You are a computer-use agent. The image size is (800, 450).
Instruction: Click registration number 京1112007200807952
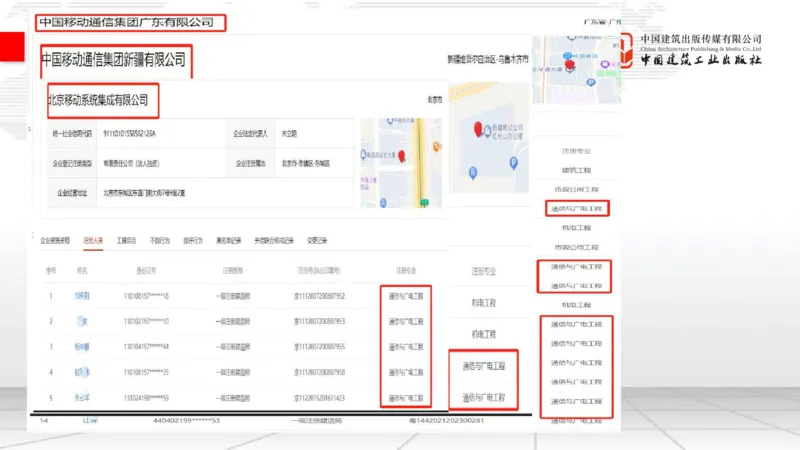coord(319,296)
